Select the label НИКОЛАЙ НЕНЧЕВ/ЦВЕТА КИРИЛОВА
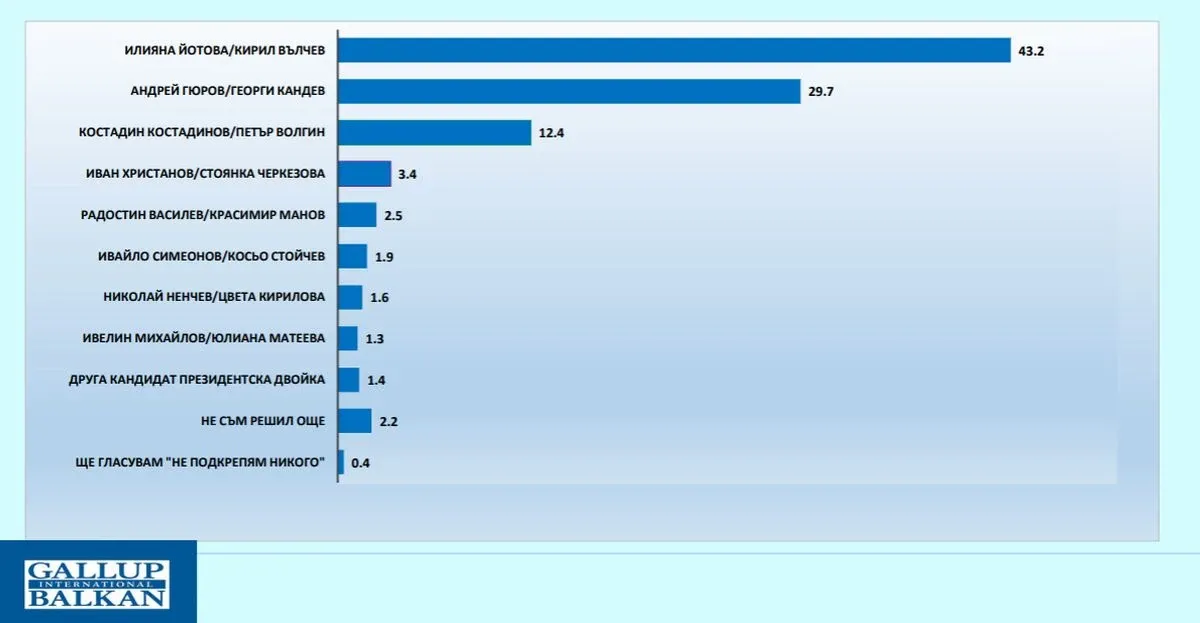 coord(215,297)
